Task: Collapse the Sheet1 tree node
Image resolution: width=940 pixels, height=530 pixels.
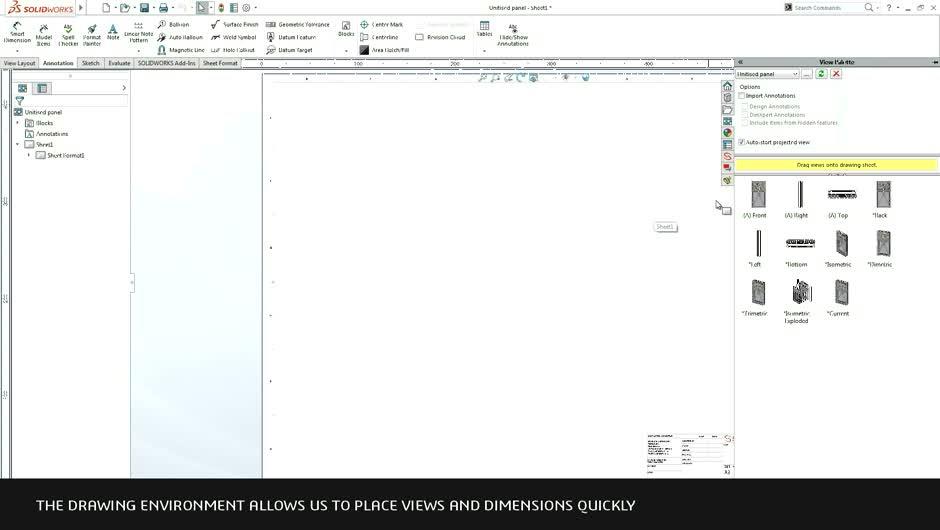Action: [x=17, y=144]
